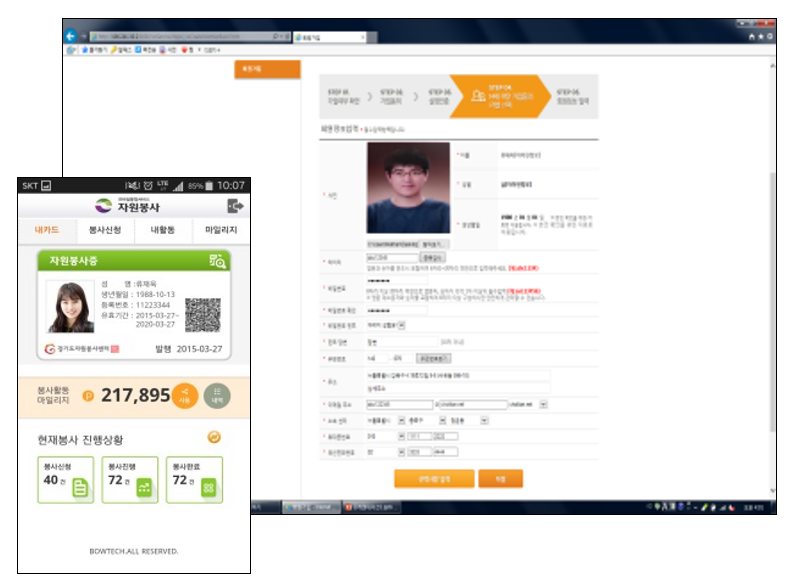Tap the gray 내역 history button
This screenshot has width=792, height=588.
pyautogui.click(x=217, y=395)
